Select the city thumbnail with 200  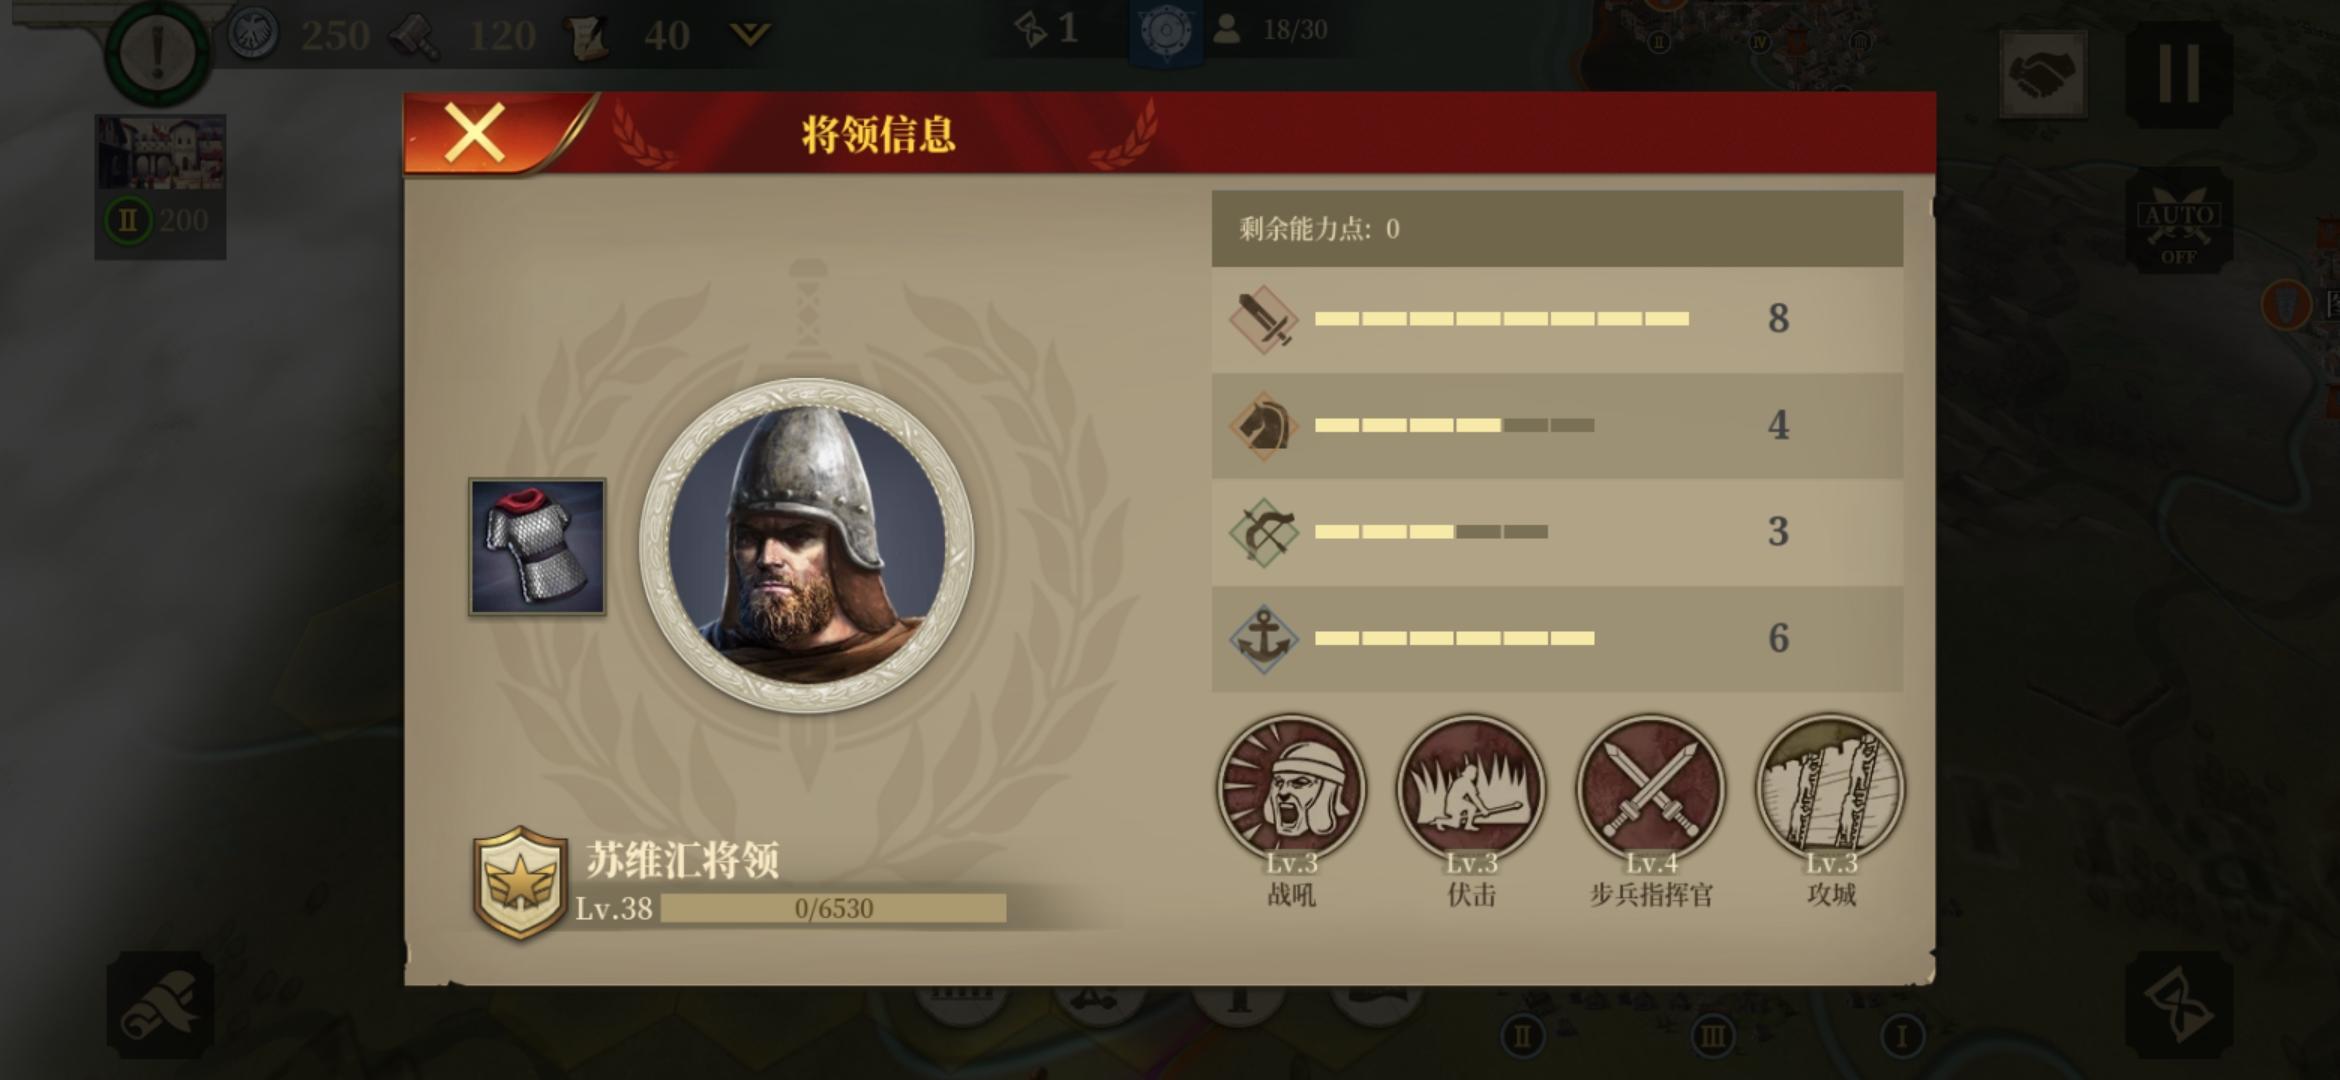[160, 186]
